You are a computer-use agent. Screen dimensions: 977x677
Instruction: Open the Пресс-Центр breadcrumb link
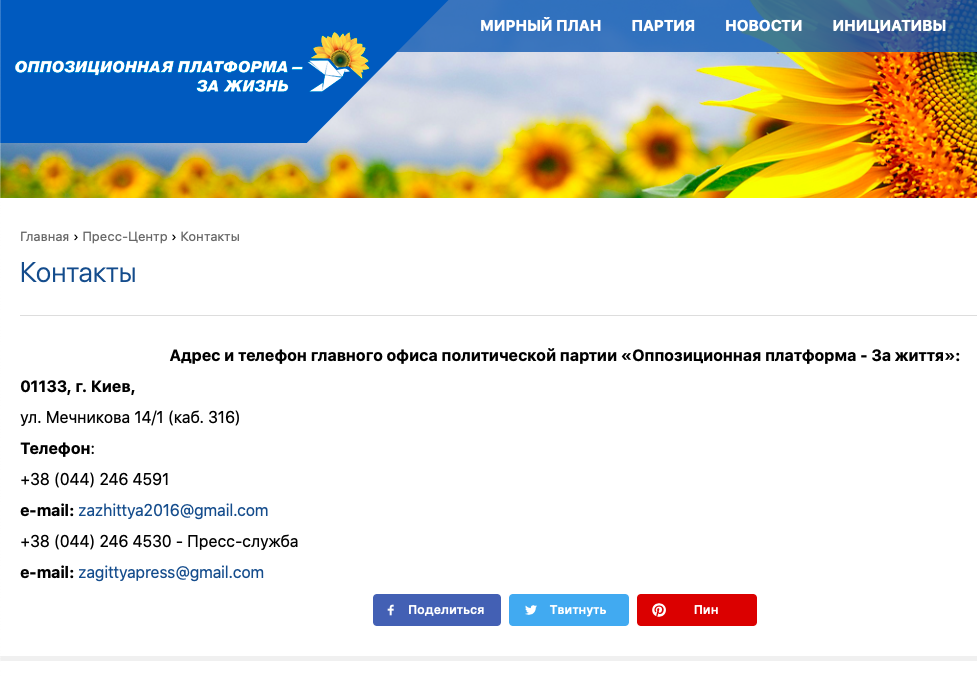[x=125, y=237]
